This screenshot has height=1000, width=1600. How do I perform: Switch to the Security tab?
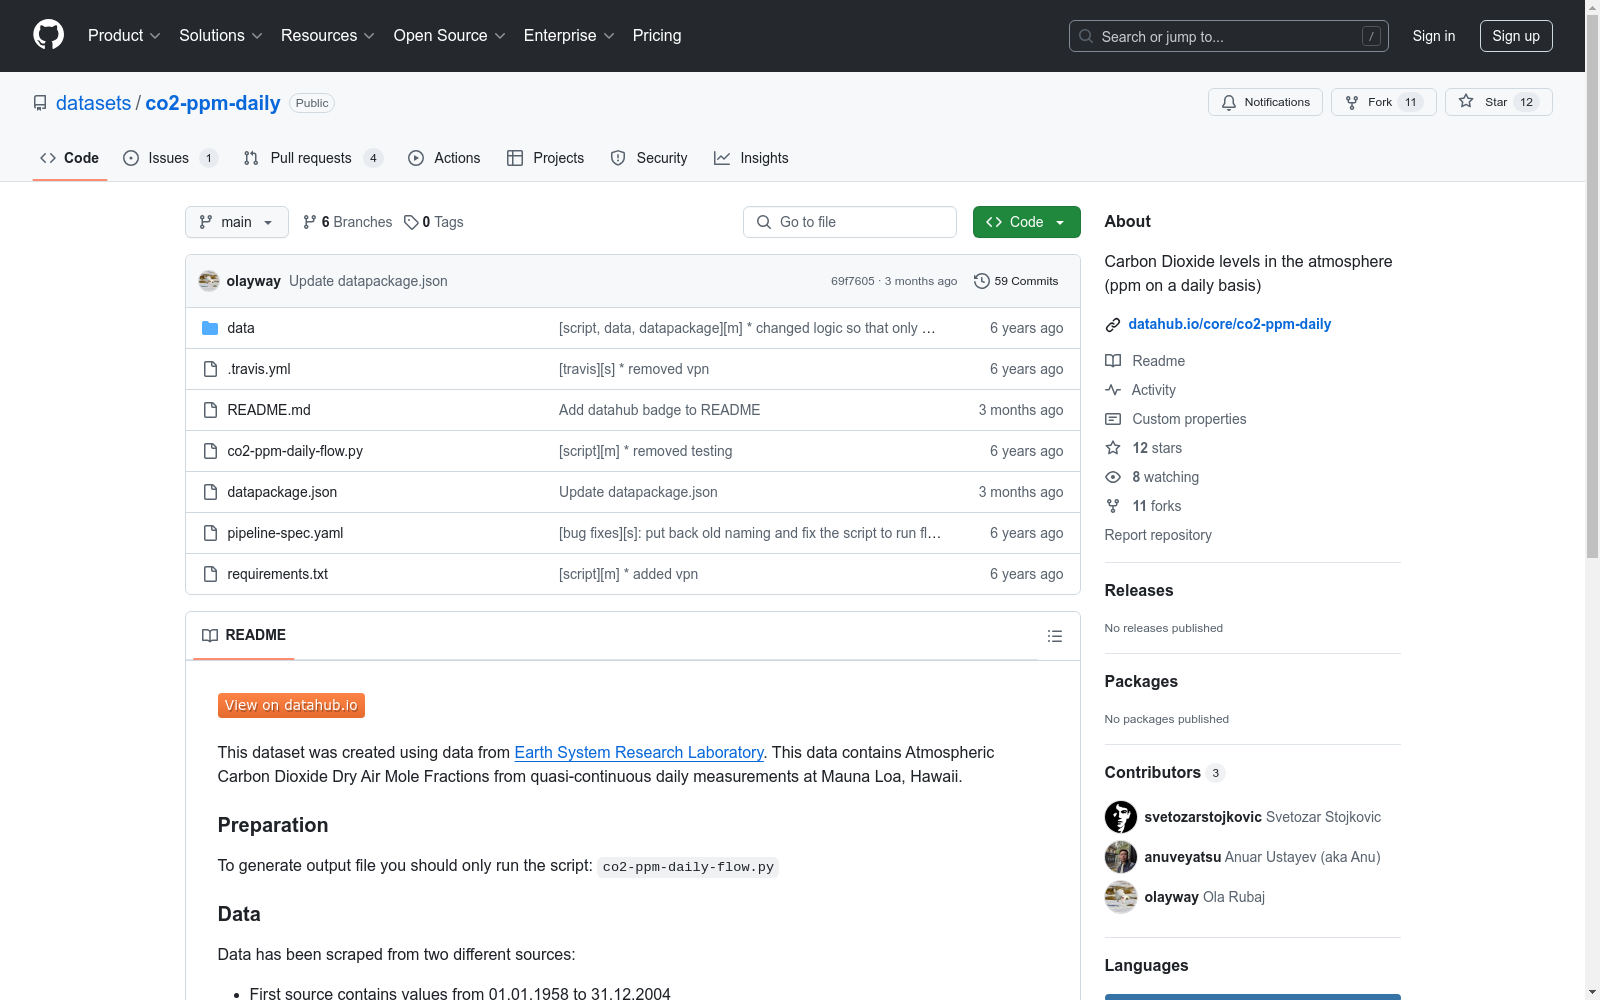coord(649,158)
